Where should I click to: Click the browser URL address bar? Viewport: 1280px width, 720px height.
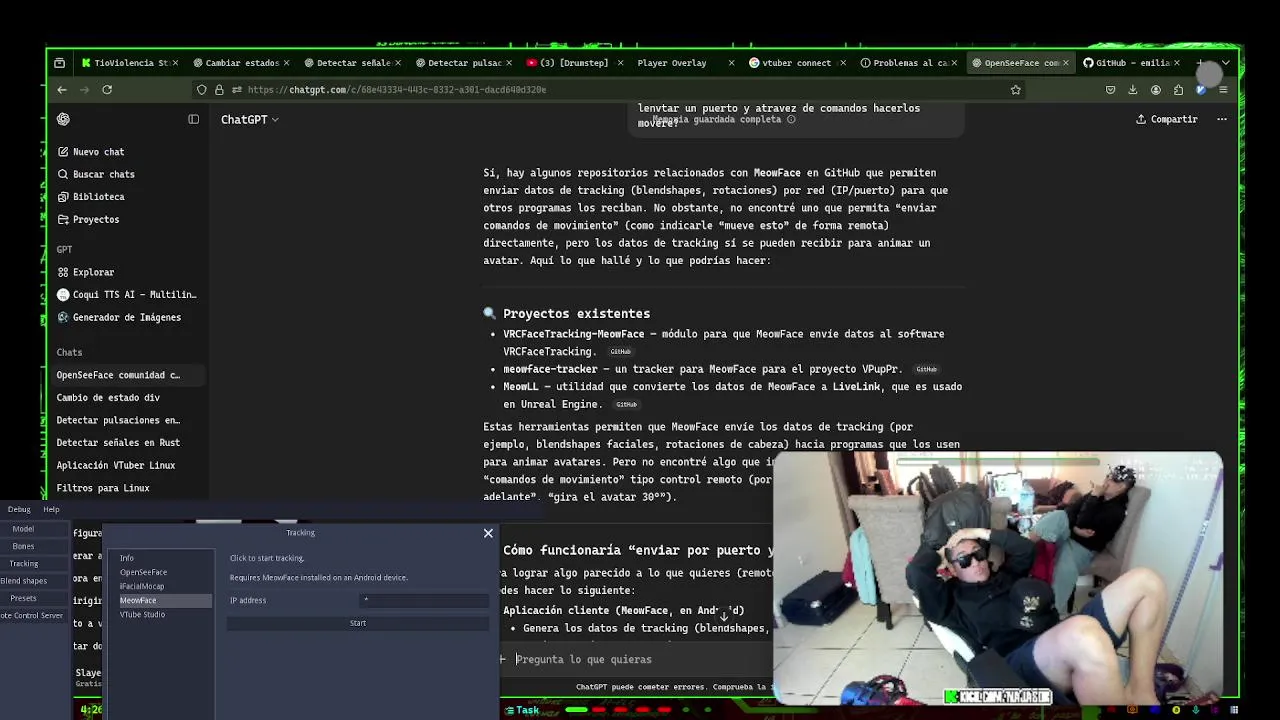click(x=610, y=90)
